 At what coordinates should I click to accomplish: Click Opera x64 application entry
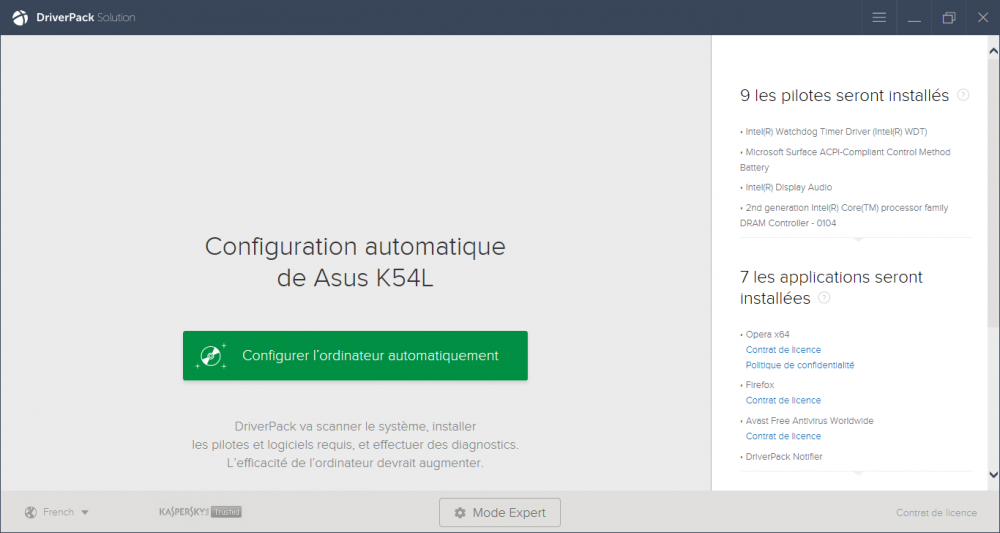pos(765,334)
